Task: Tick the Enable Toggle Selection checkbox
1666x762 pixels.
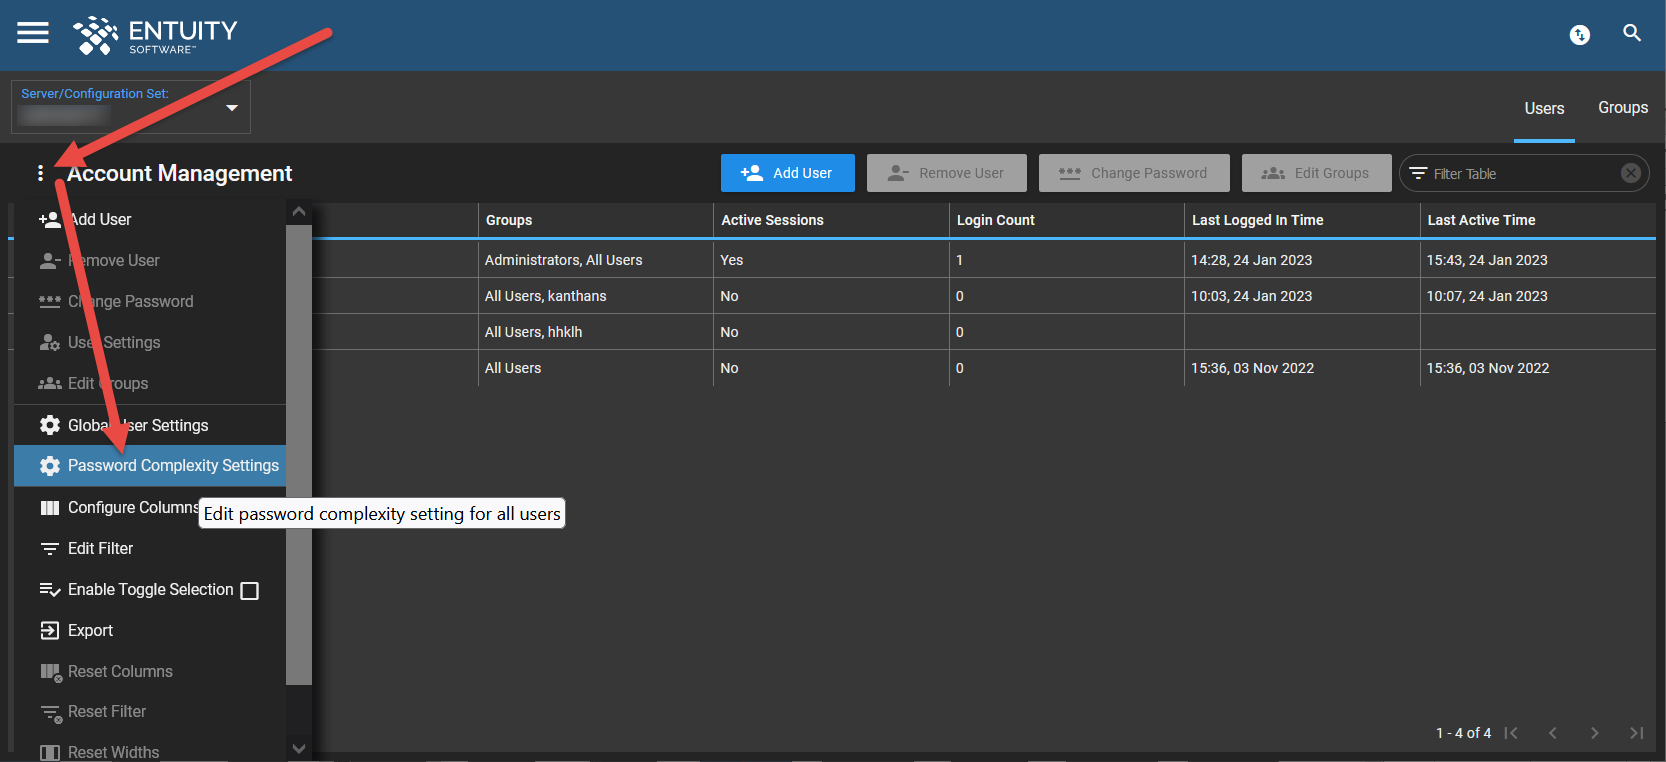Action: (x=250, y=591)
